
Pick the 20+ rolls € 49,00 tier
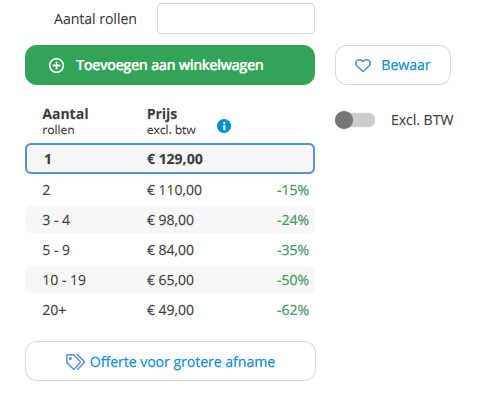[x=170, y=310]
